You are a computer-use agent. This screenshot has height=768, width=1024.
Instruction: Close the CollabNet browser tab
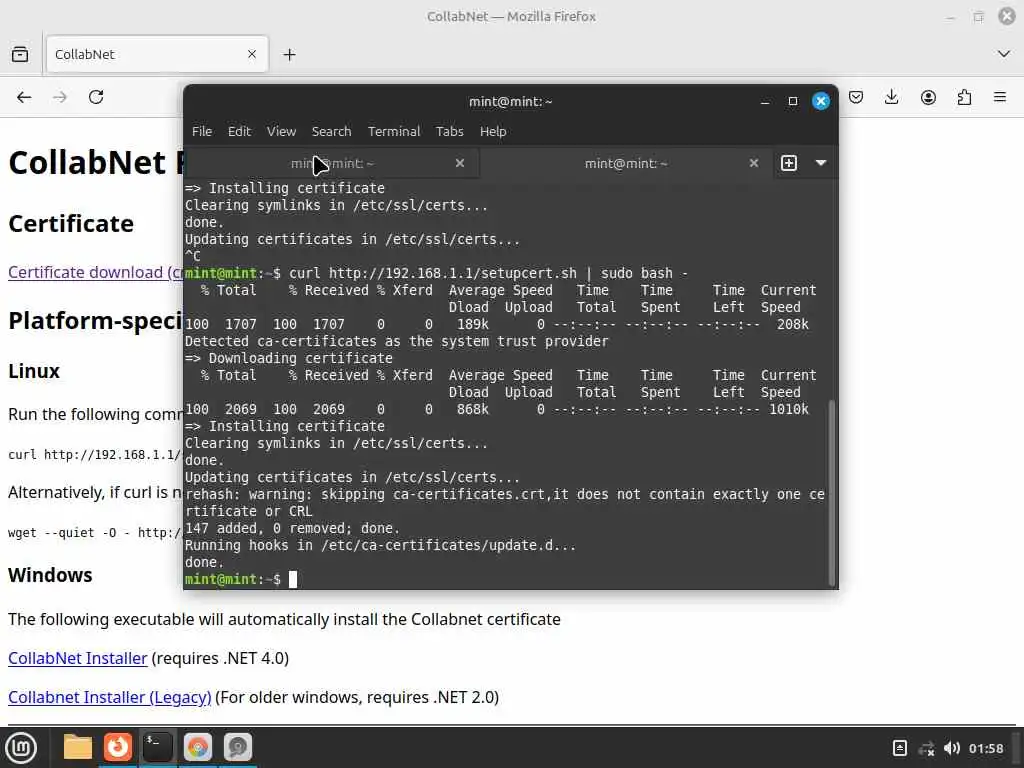252,54
